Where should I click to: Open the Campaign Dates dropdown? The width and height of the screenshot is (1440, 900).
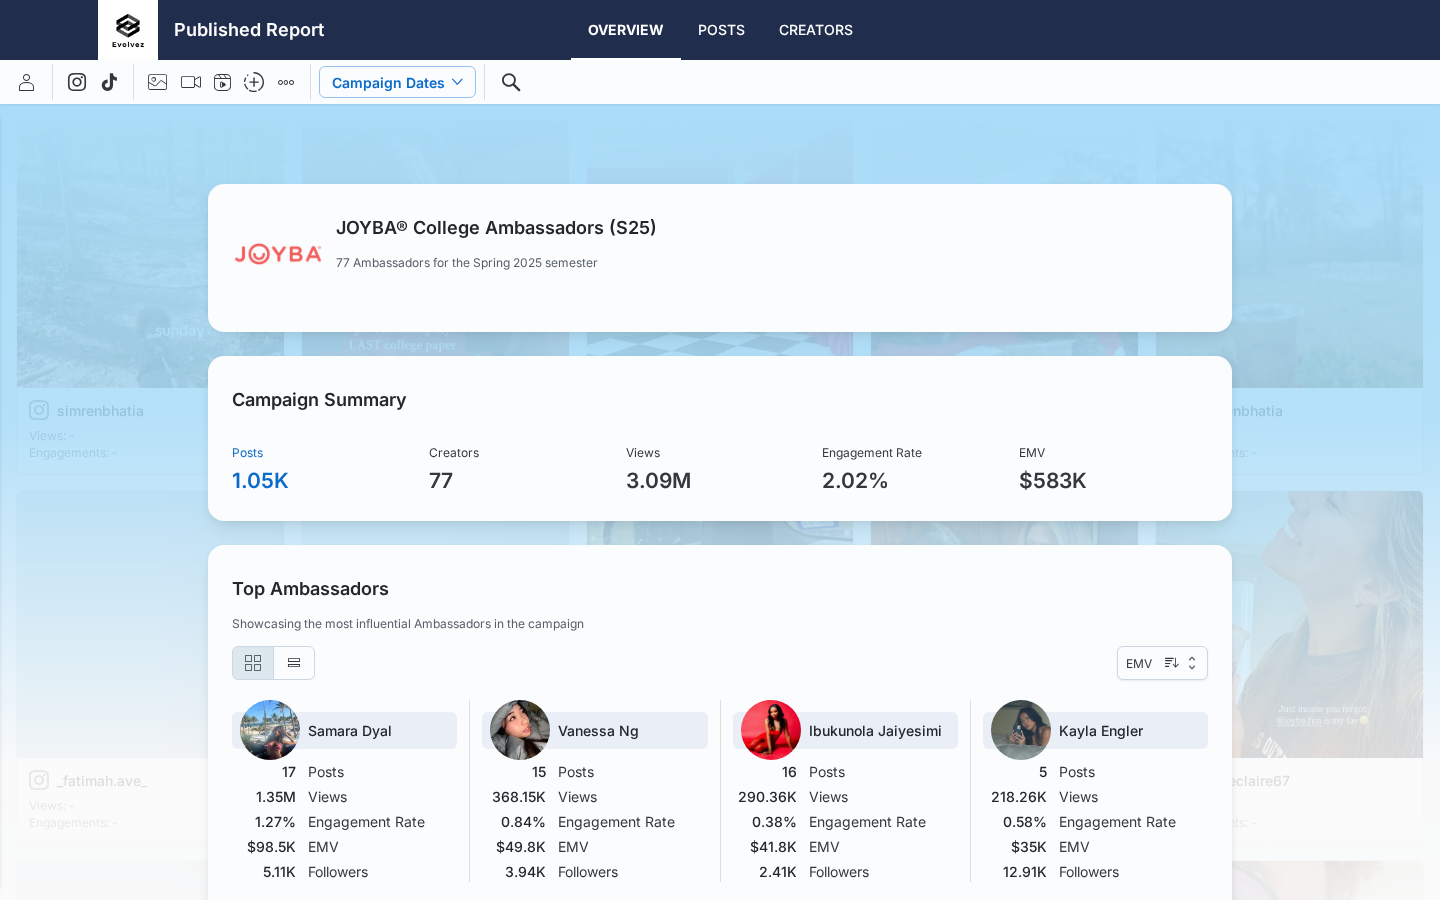tap(397, 82)
